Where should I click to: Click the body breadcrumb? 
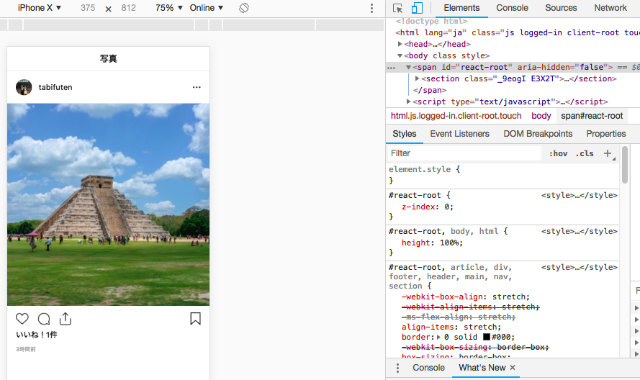coord(541,116)
